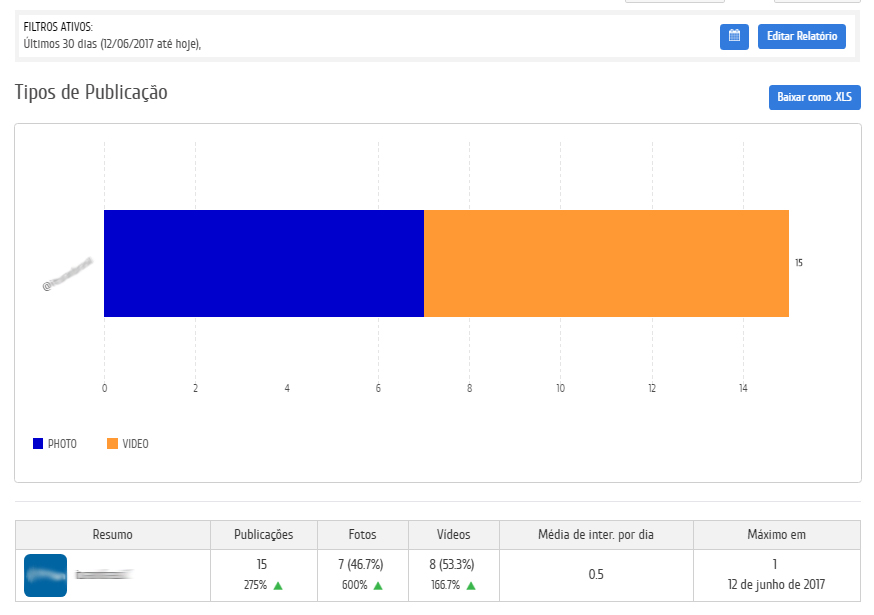Click the blurred account label on chart axis
The height and width of the screenshot is (615, 874).
[67, 273]
